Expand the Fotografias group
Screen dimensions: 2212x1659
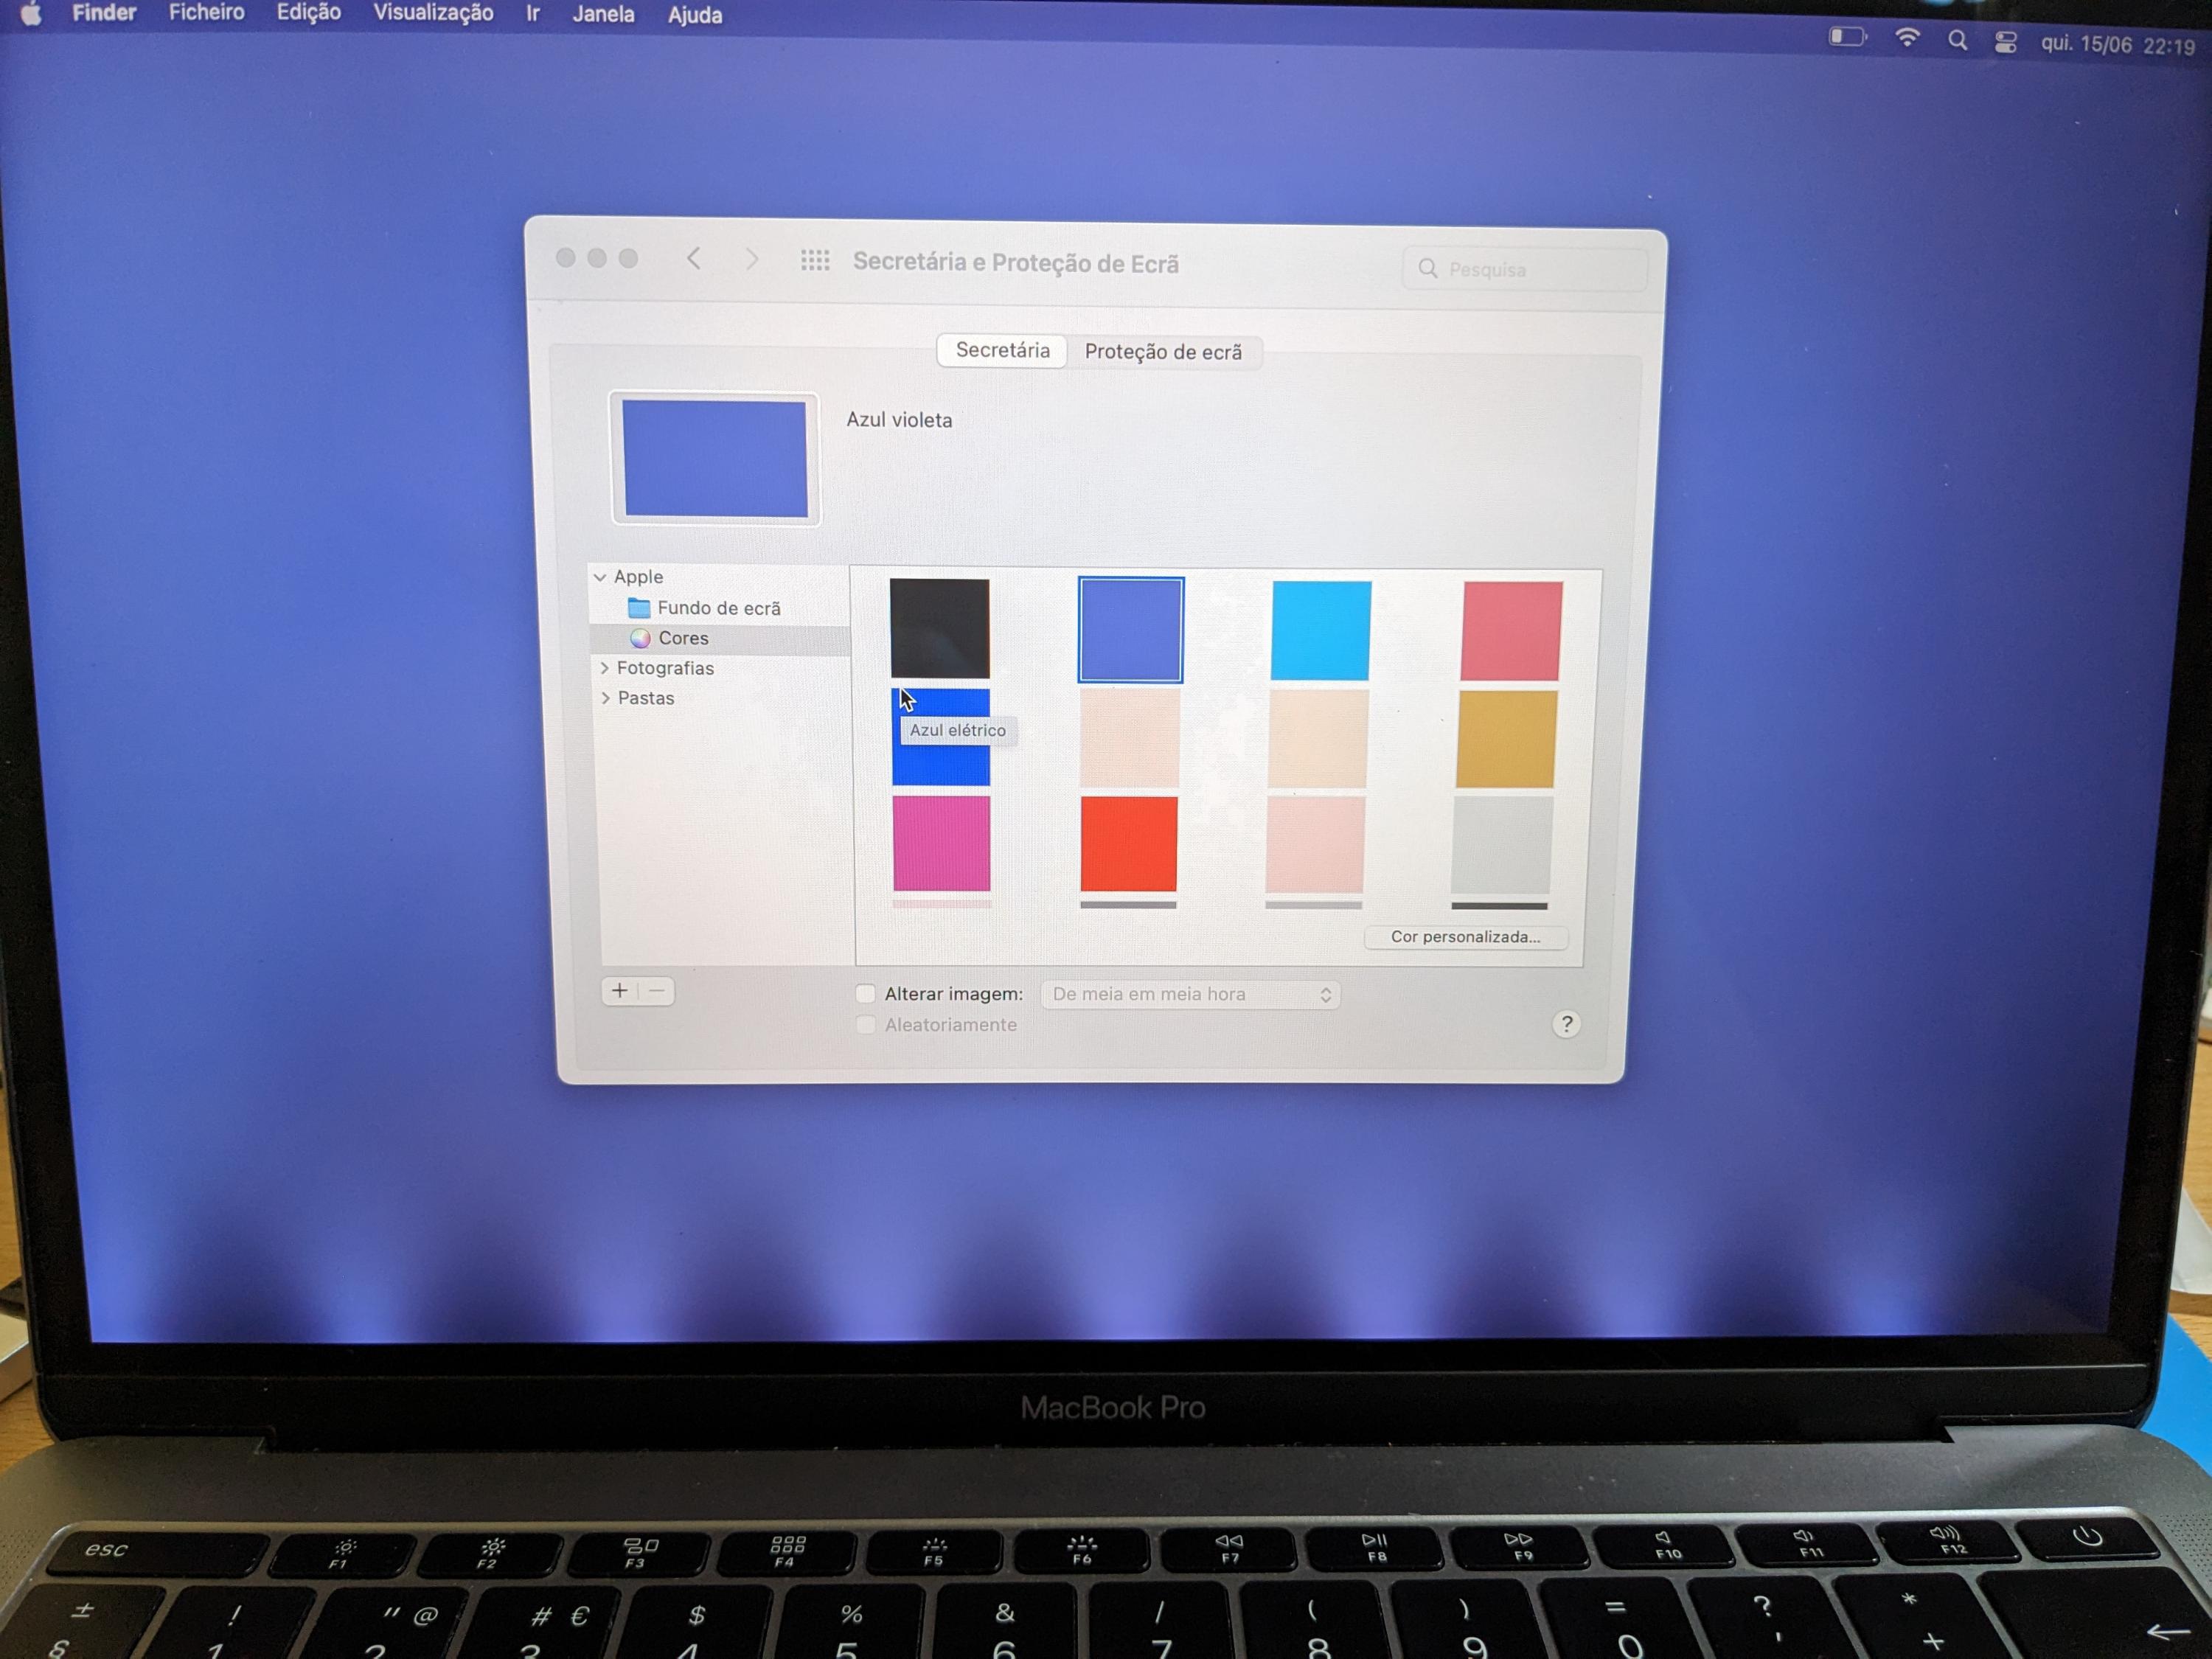click(604, 667)
